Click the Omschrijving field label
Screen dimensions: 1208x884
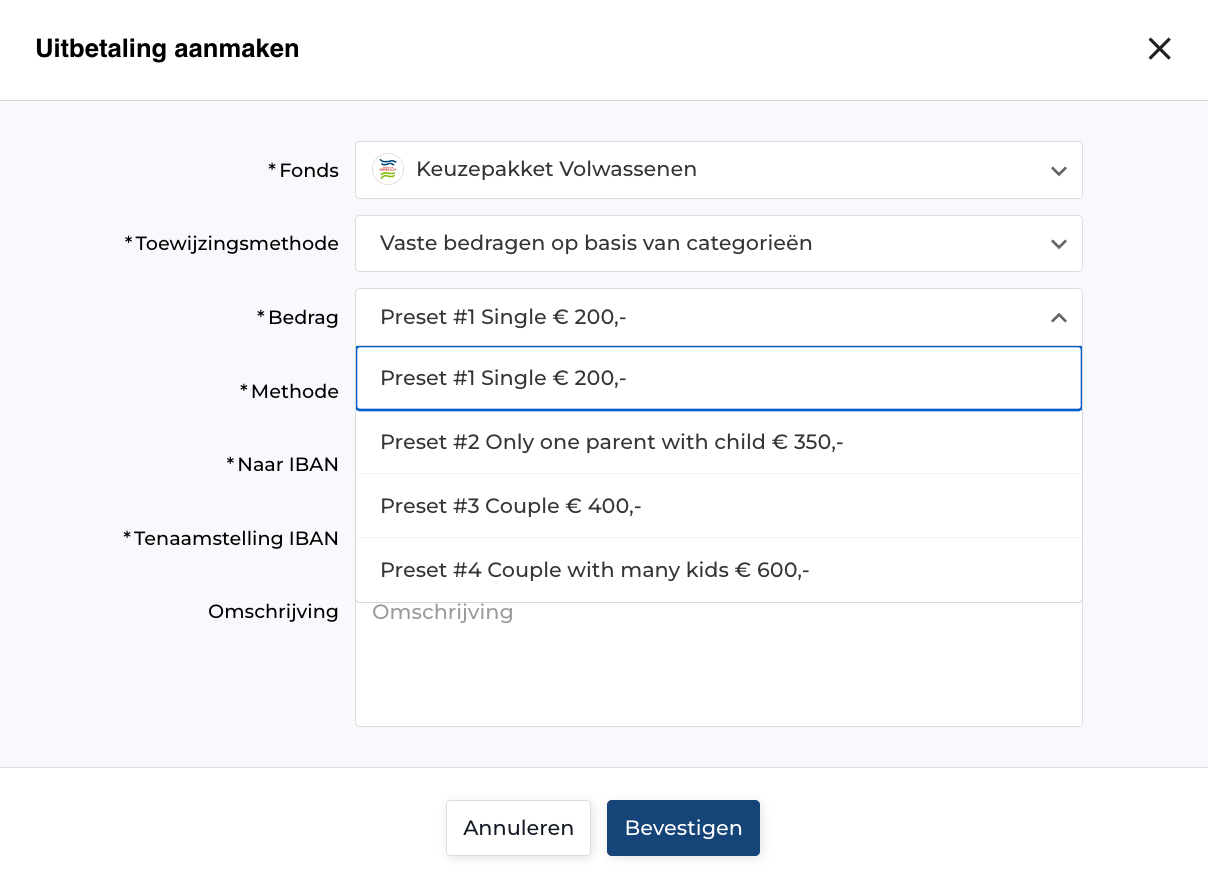(273, 612)
